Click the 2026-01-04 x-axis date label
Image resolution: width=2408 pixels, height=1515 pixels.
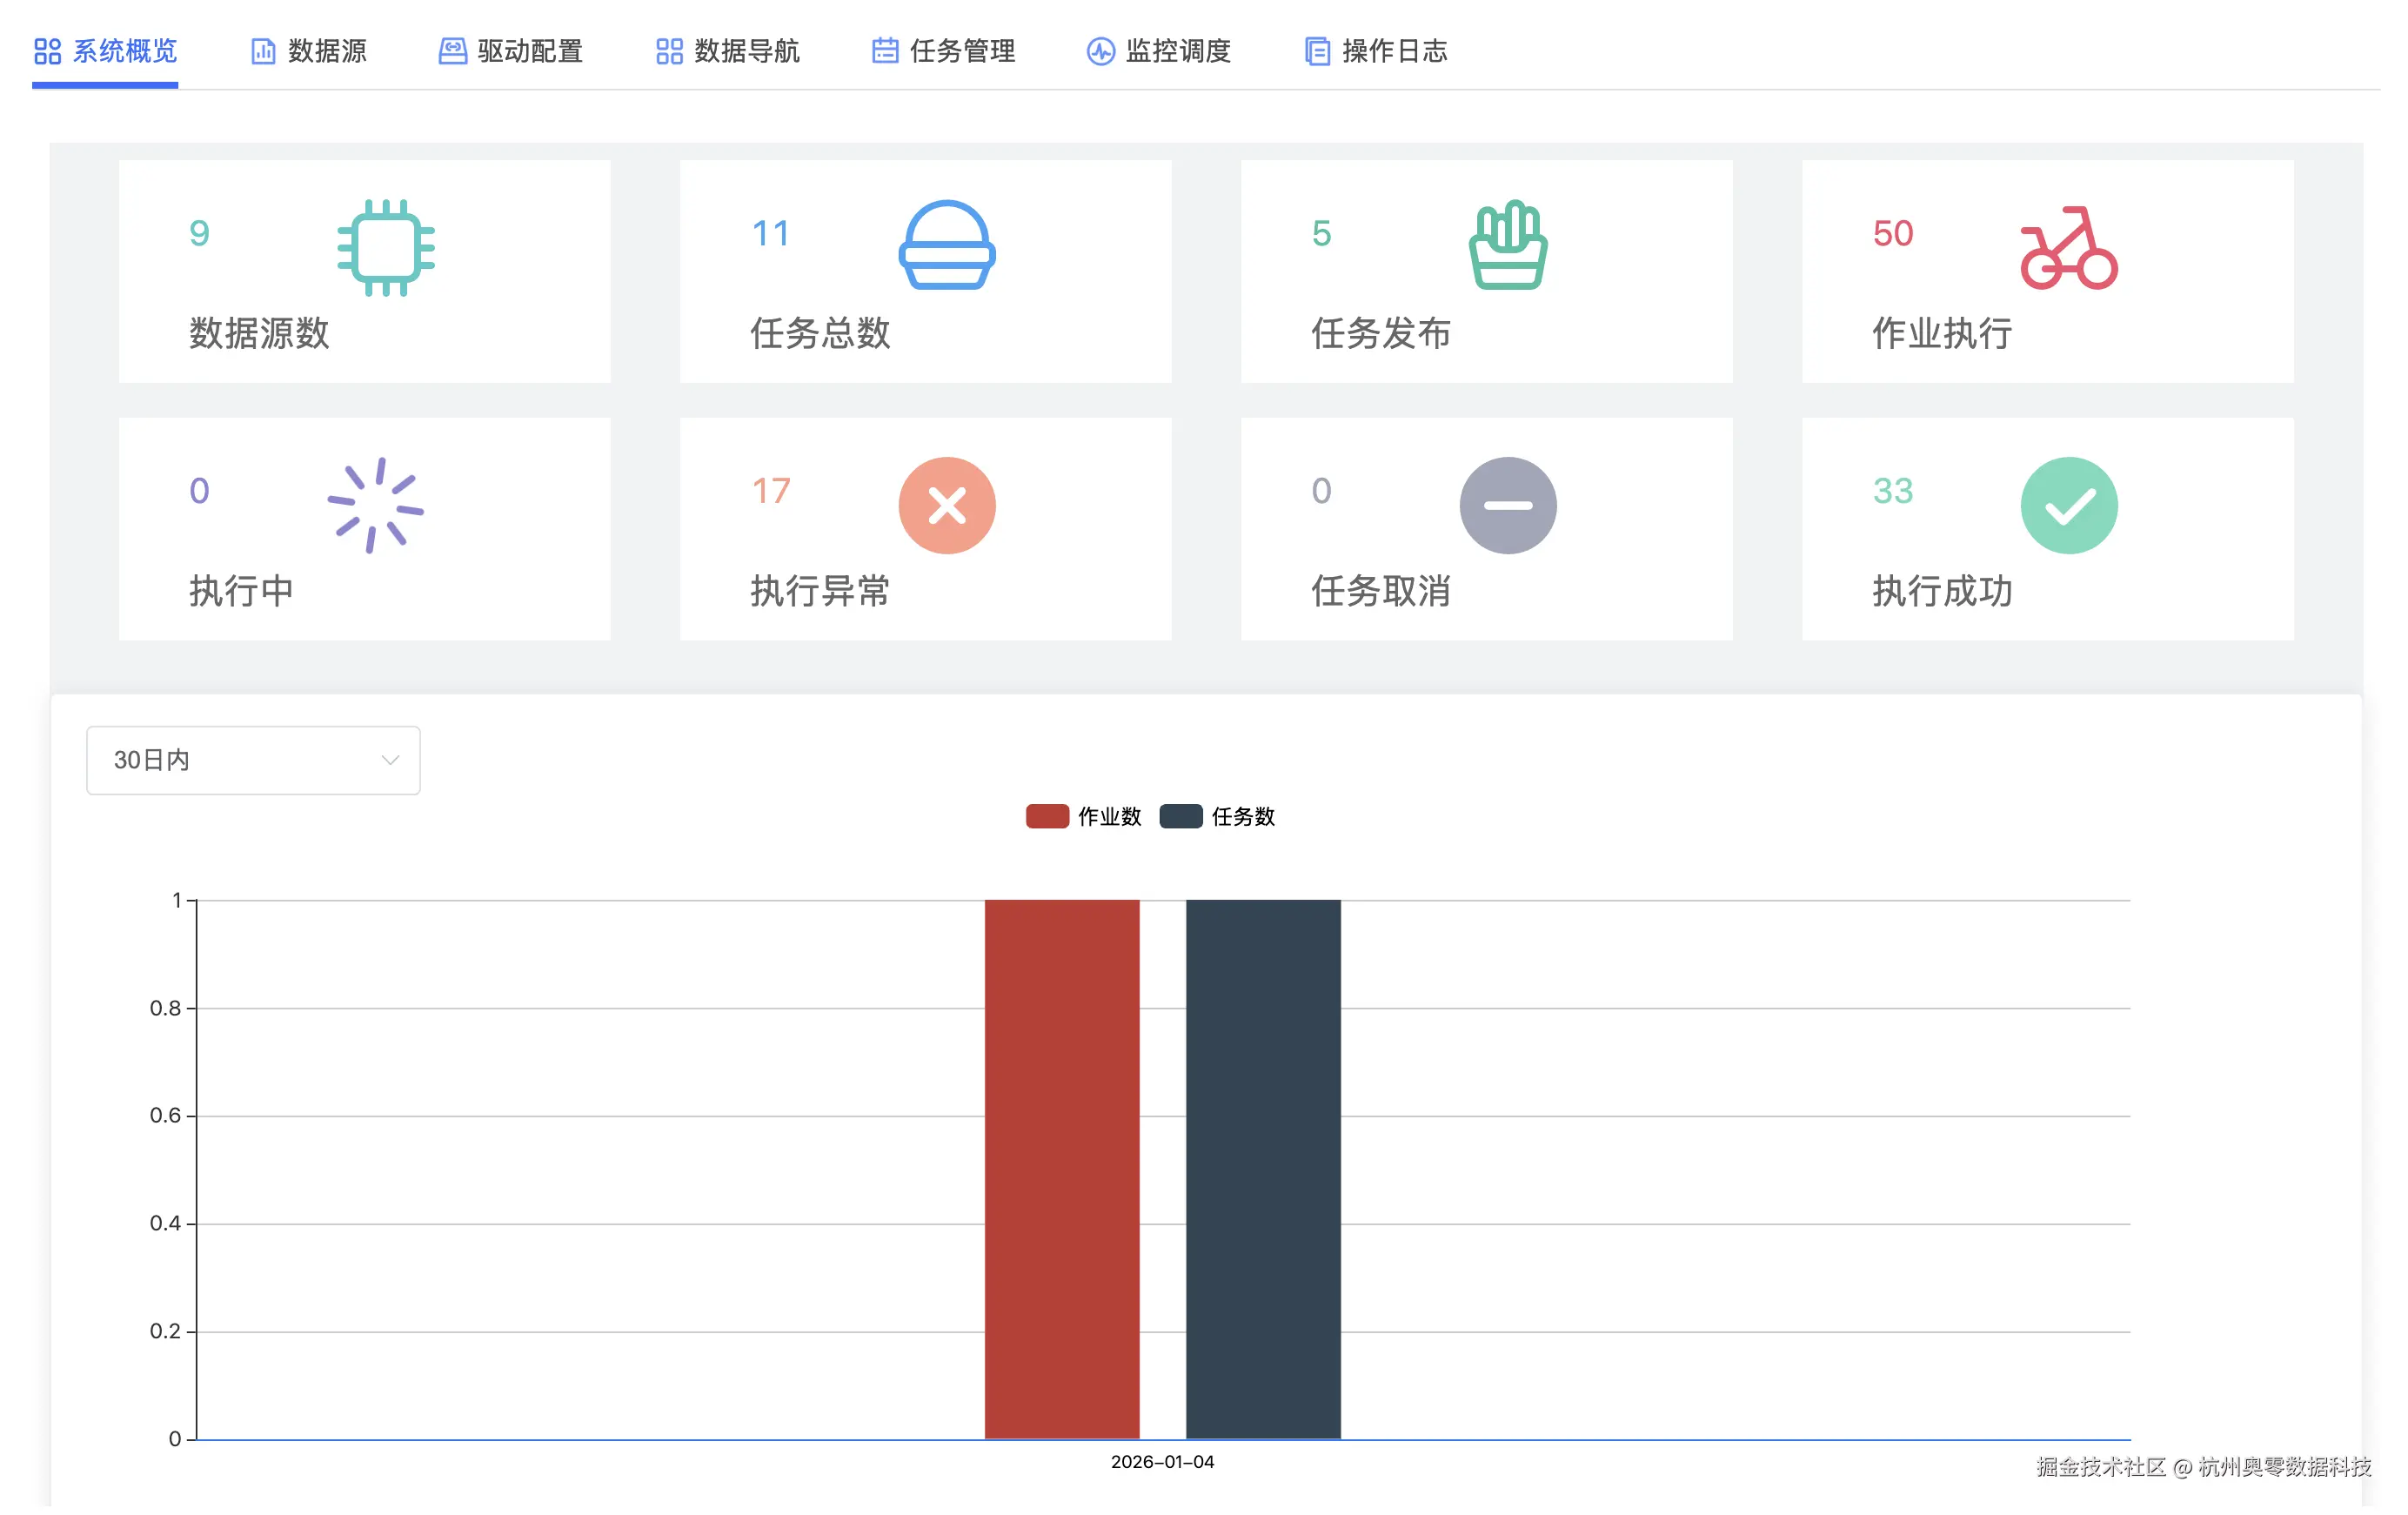(1162, 1461)
